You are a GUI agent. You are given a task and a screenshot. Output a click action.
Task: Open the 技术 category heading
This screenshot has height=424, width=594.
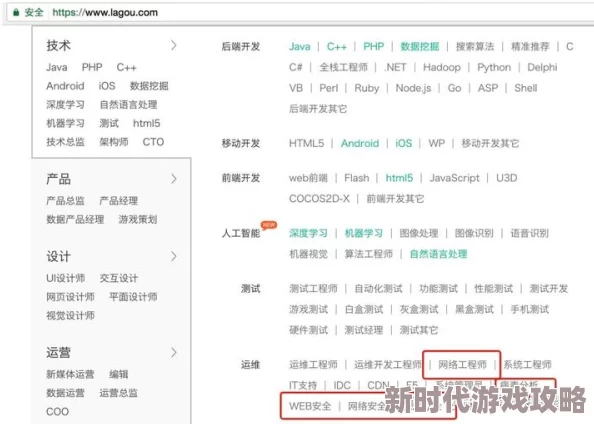[x=58, y=45]
